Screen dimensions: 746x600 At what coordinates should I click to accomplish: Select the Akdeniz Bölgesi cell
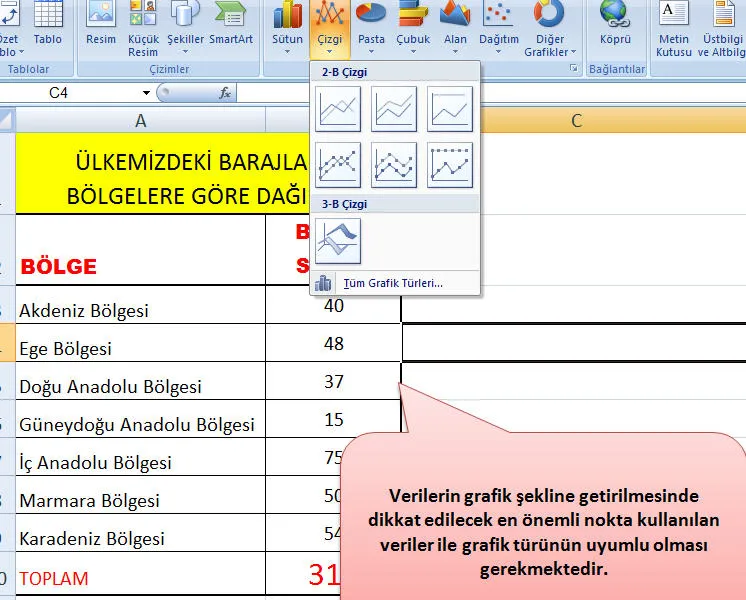140,310
